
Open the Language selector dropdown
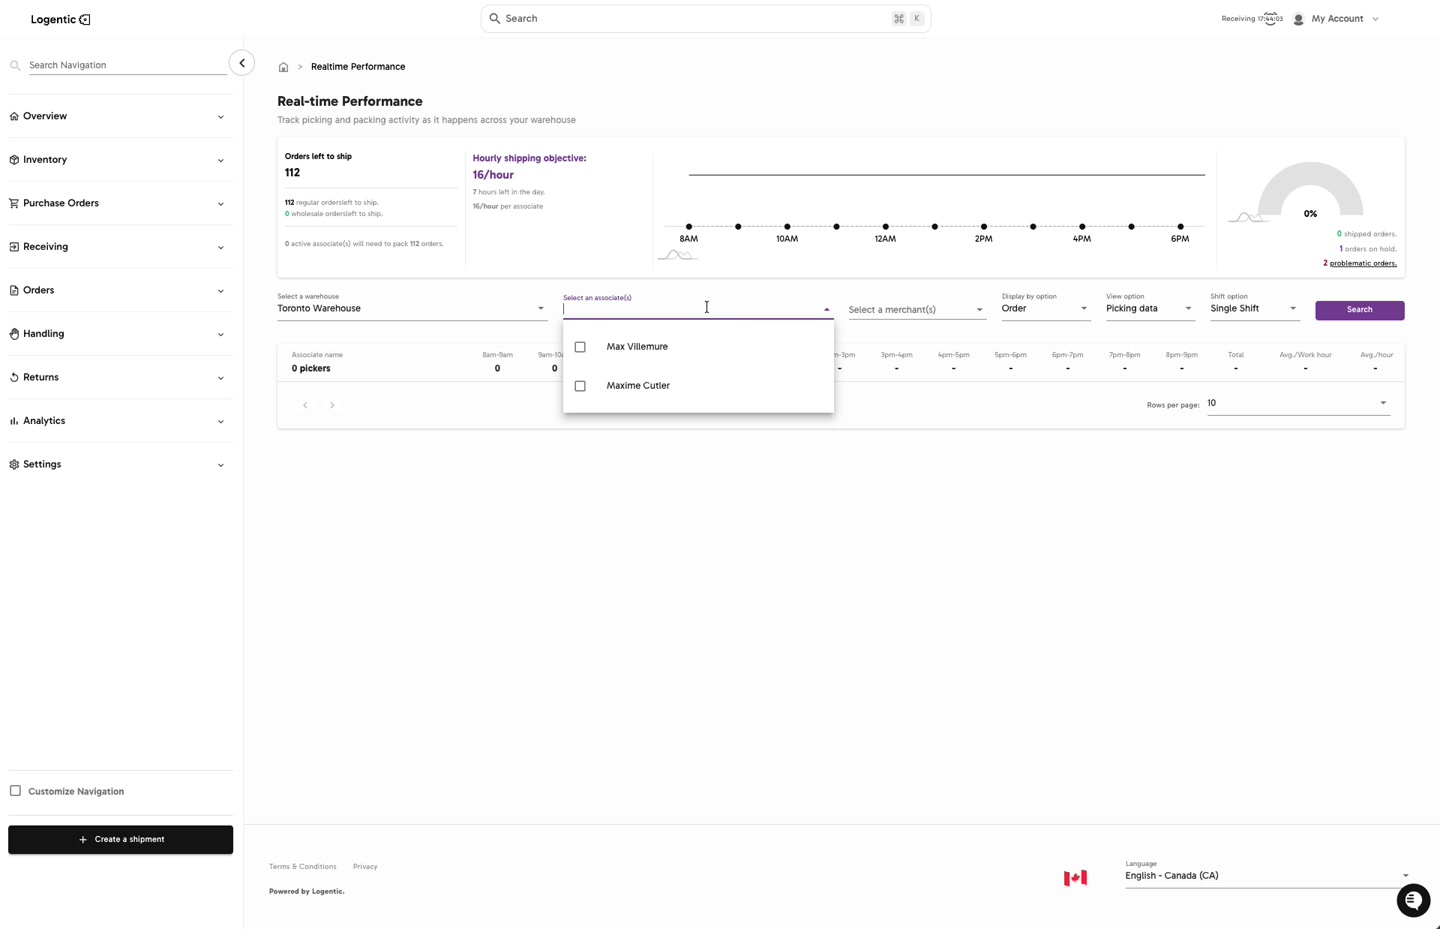point(1267,875)
